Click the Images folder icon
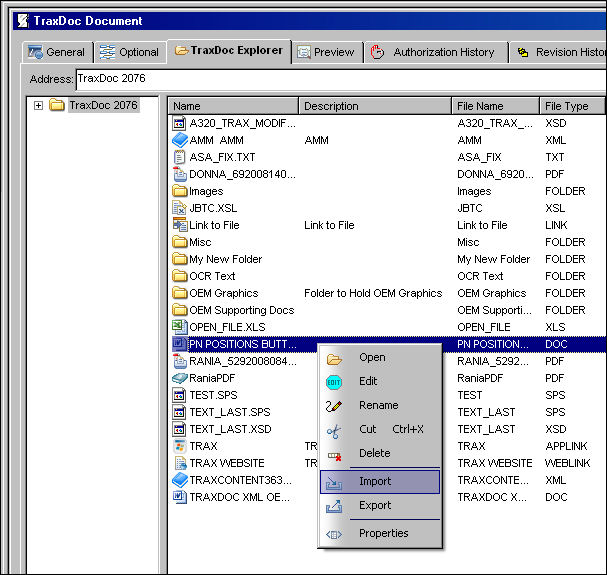 [180, 191]
